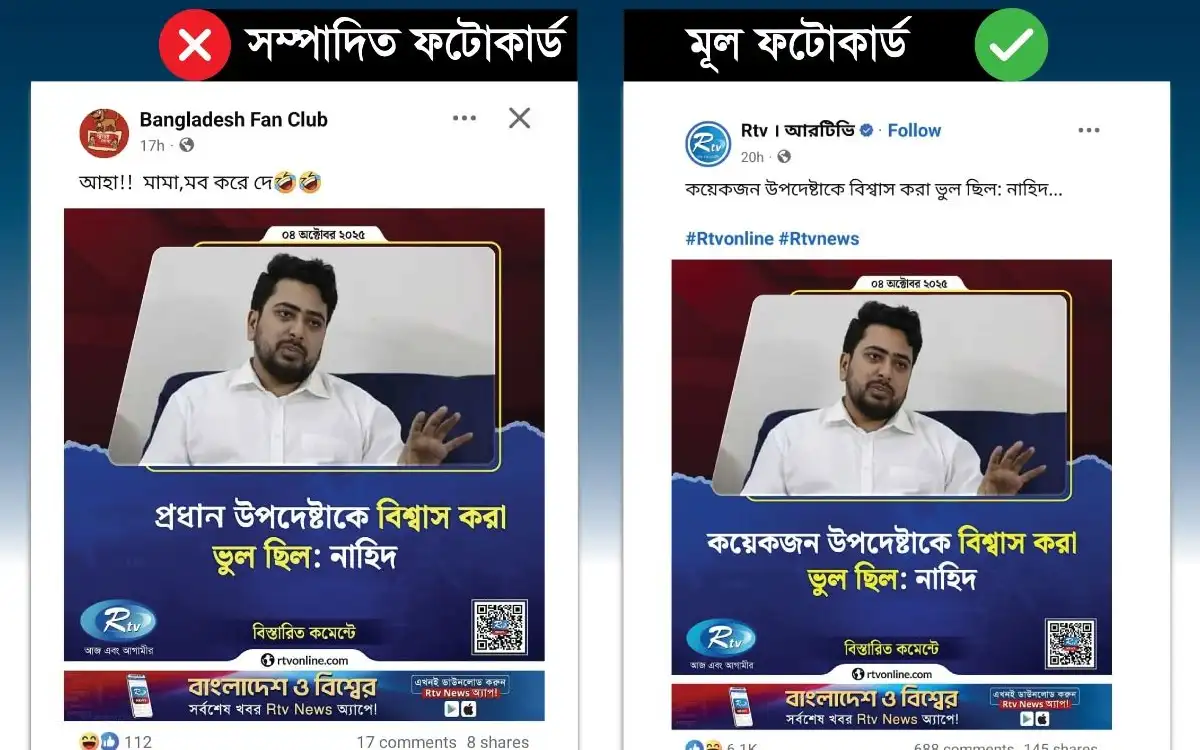Open three-dot menu on Bangladesh Fan Club post
1200x750 pixels.
pos(464,118)
